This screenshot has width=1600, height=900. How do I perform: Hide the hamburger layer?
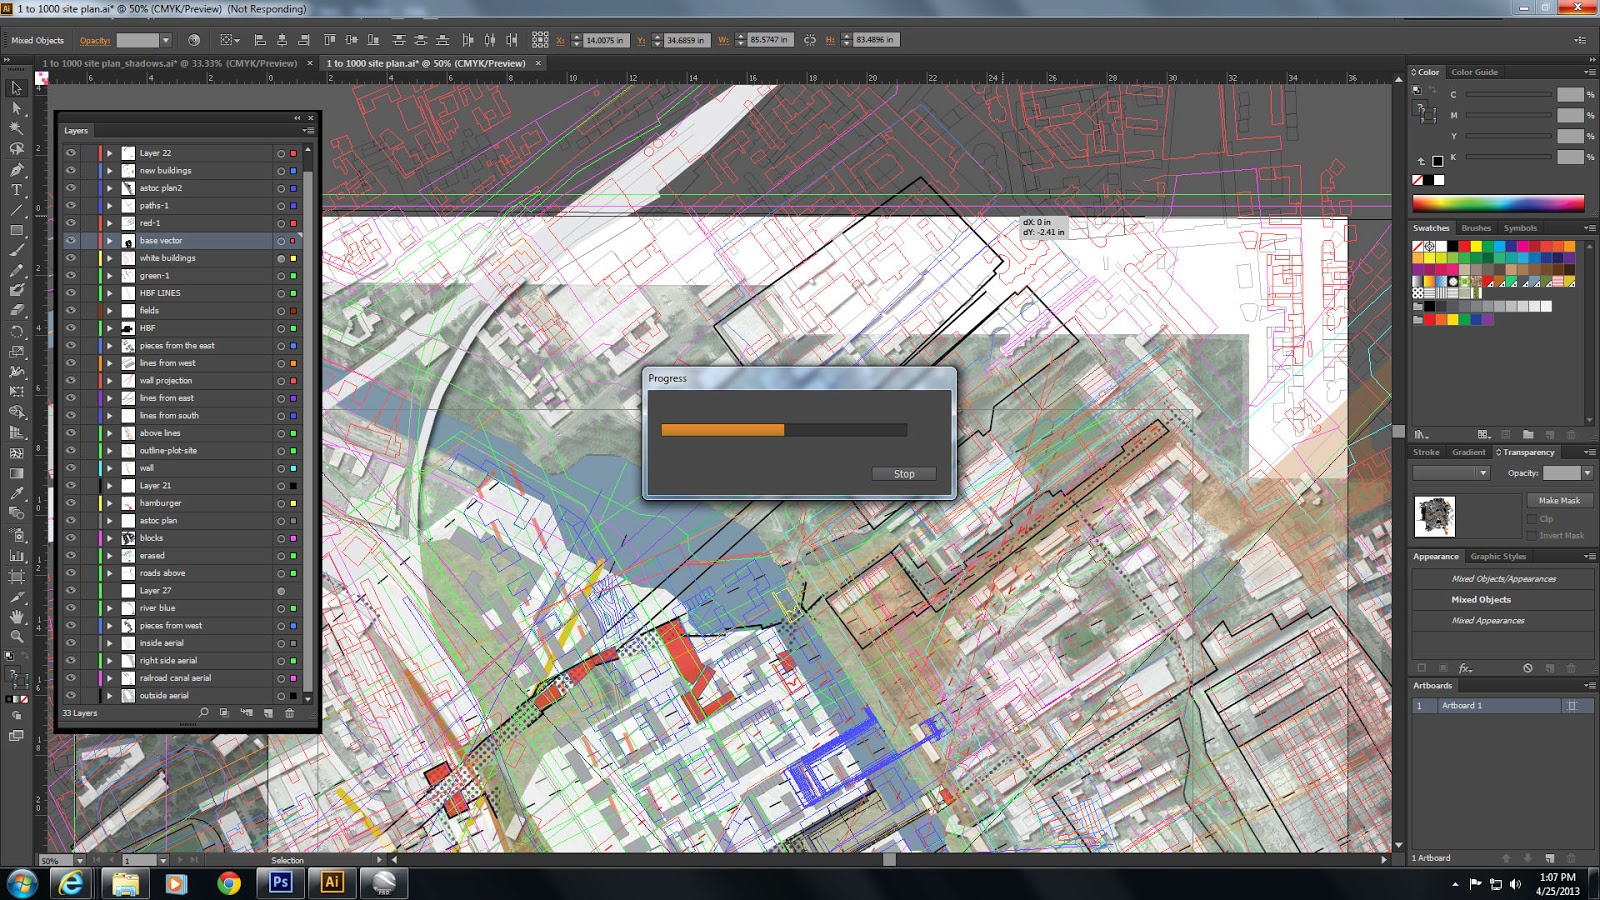click(x=71, y=503)
